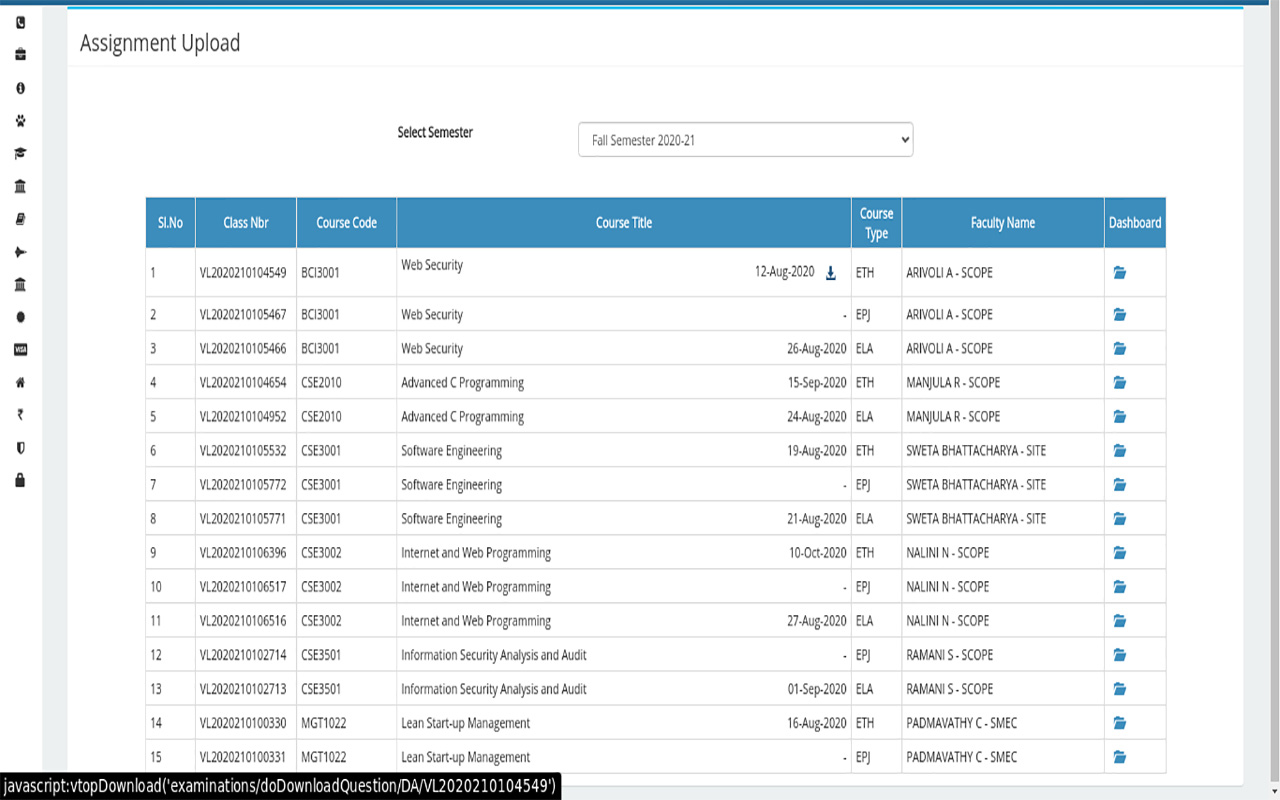Open the institution icon just below airplane icon
Viewport: 1280px width, 800px height.
pyautogui.click(x=20, y=285)
